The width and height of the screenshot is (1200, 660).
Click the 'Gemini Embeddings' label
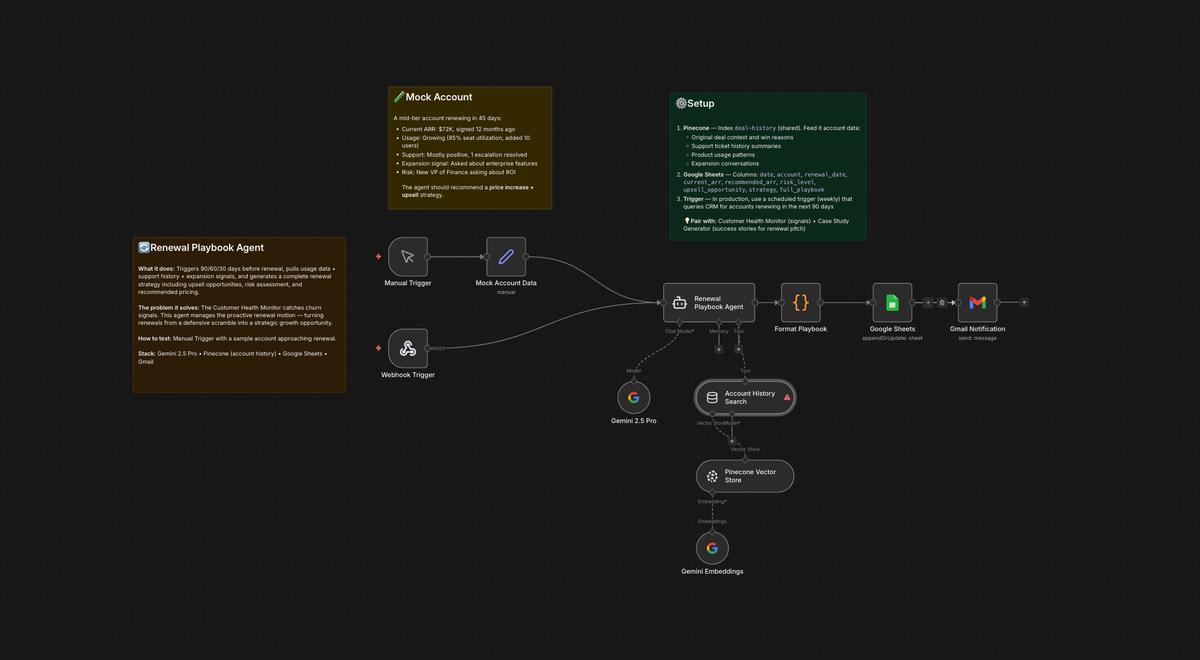point(712,572)
